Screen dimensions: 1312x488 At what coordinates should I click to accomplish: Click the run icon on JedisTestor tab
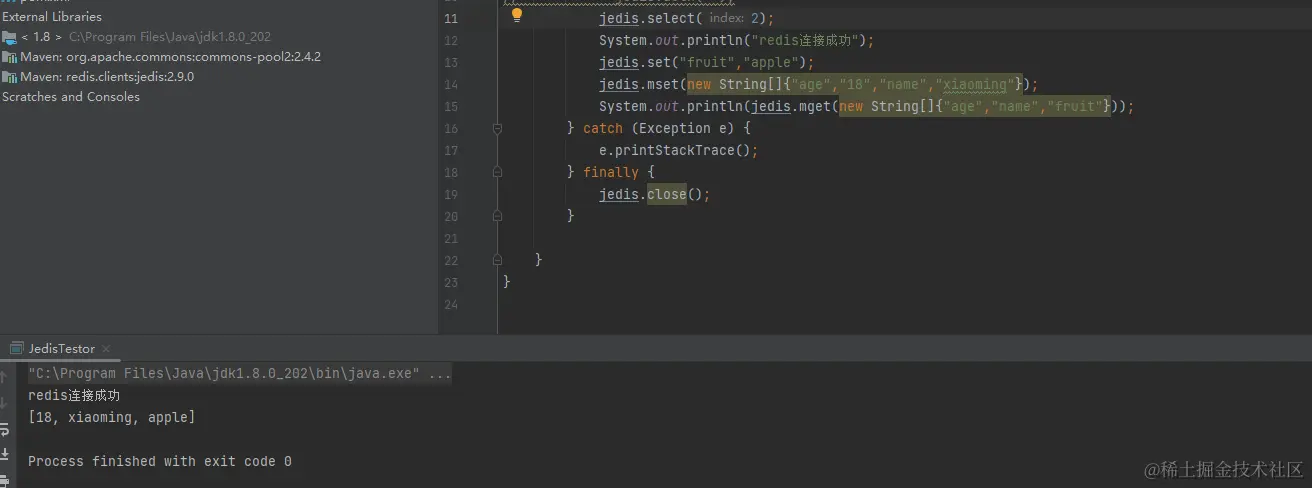pos(17,348)
